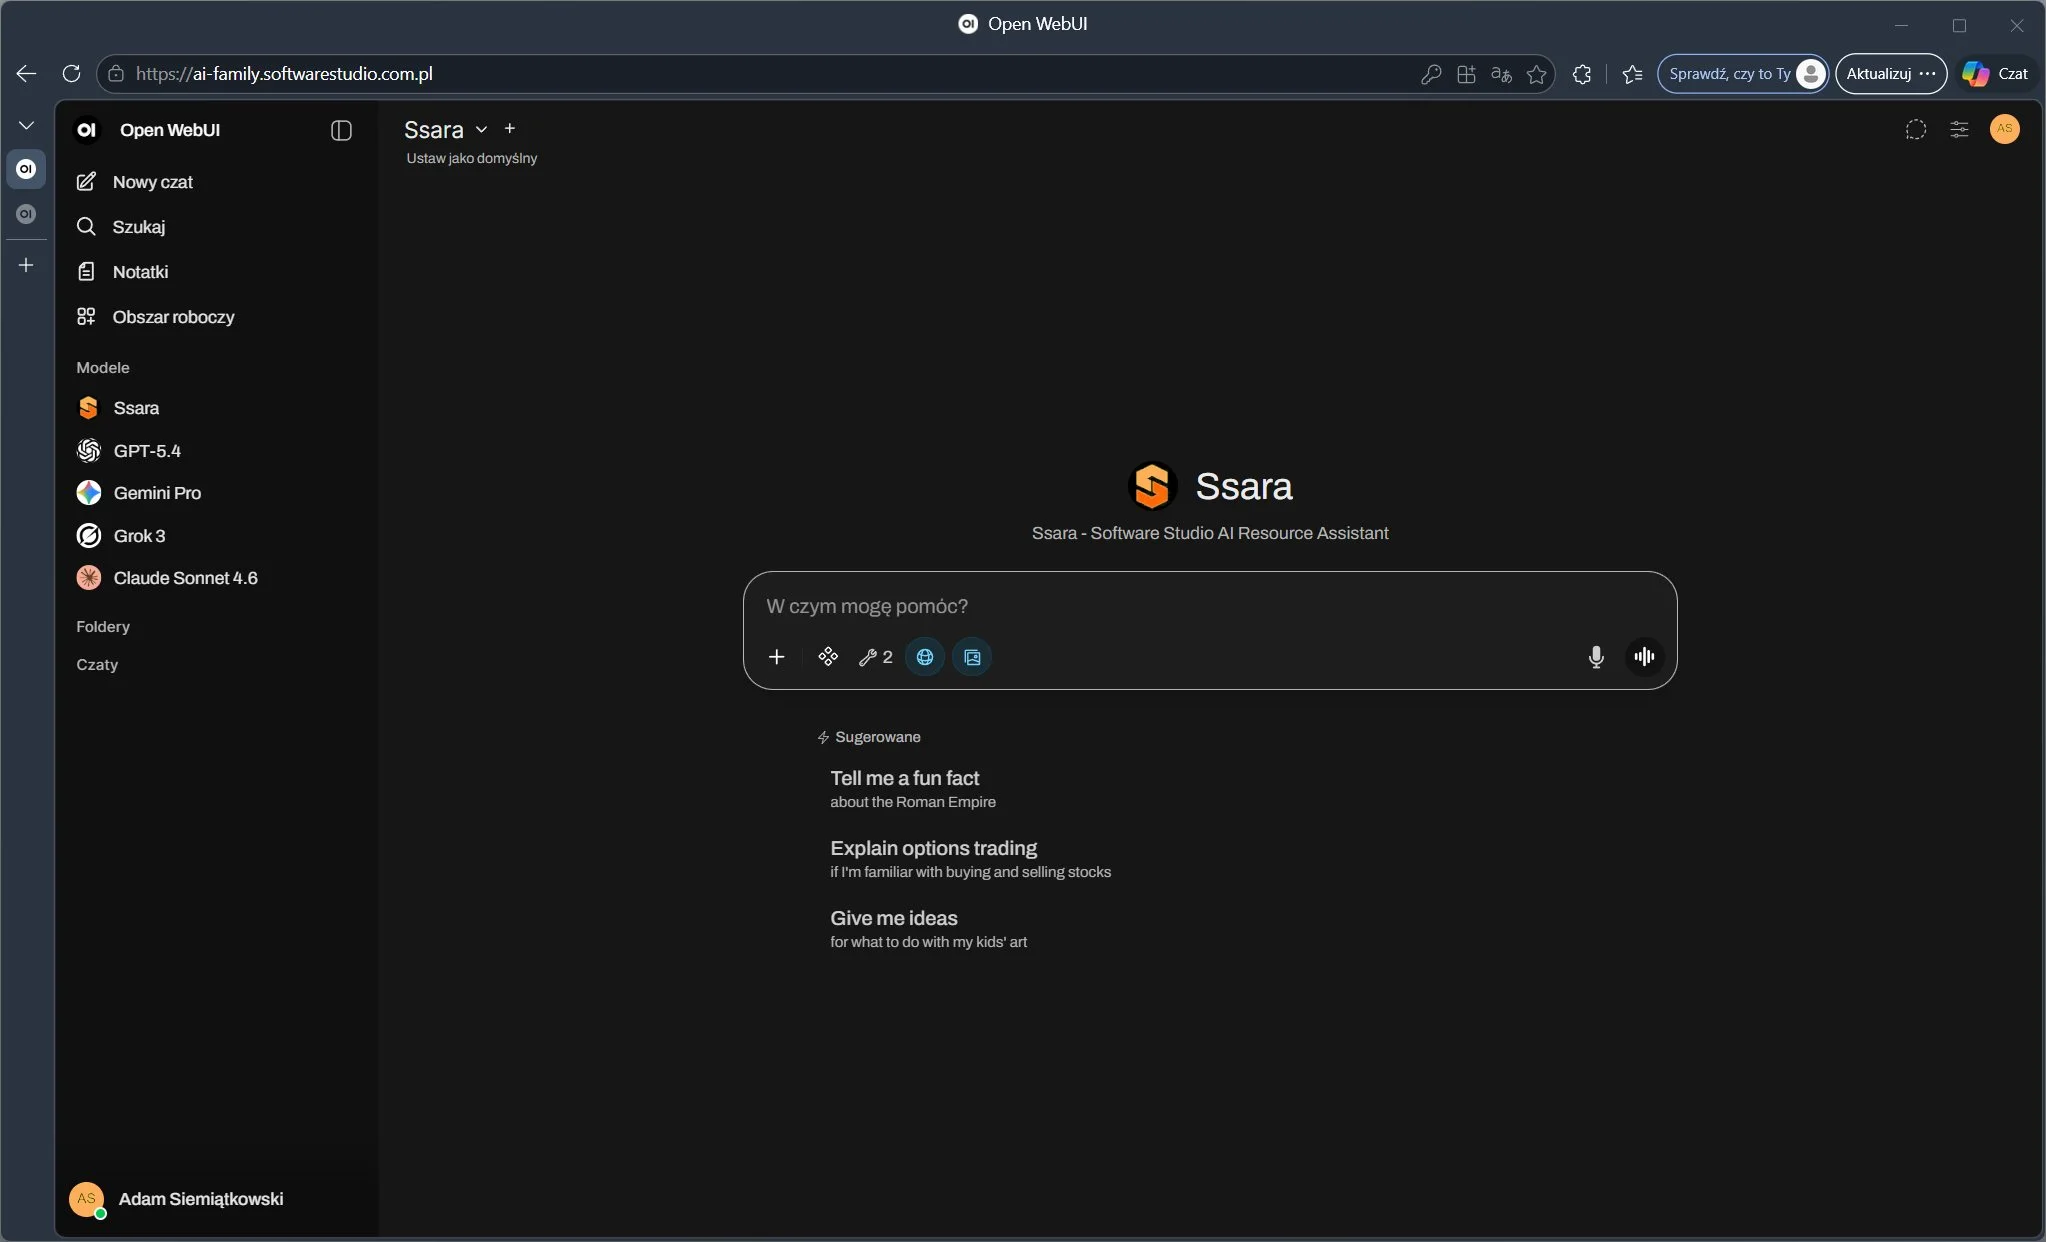Choose Explain options trading suggestion

click(x=970, y=859)
